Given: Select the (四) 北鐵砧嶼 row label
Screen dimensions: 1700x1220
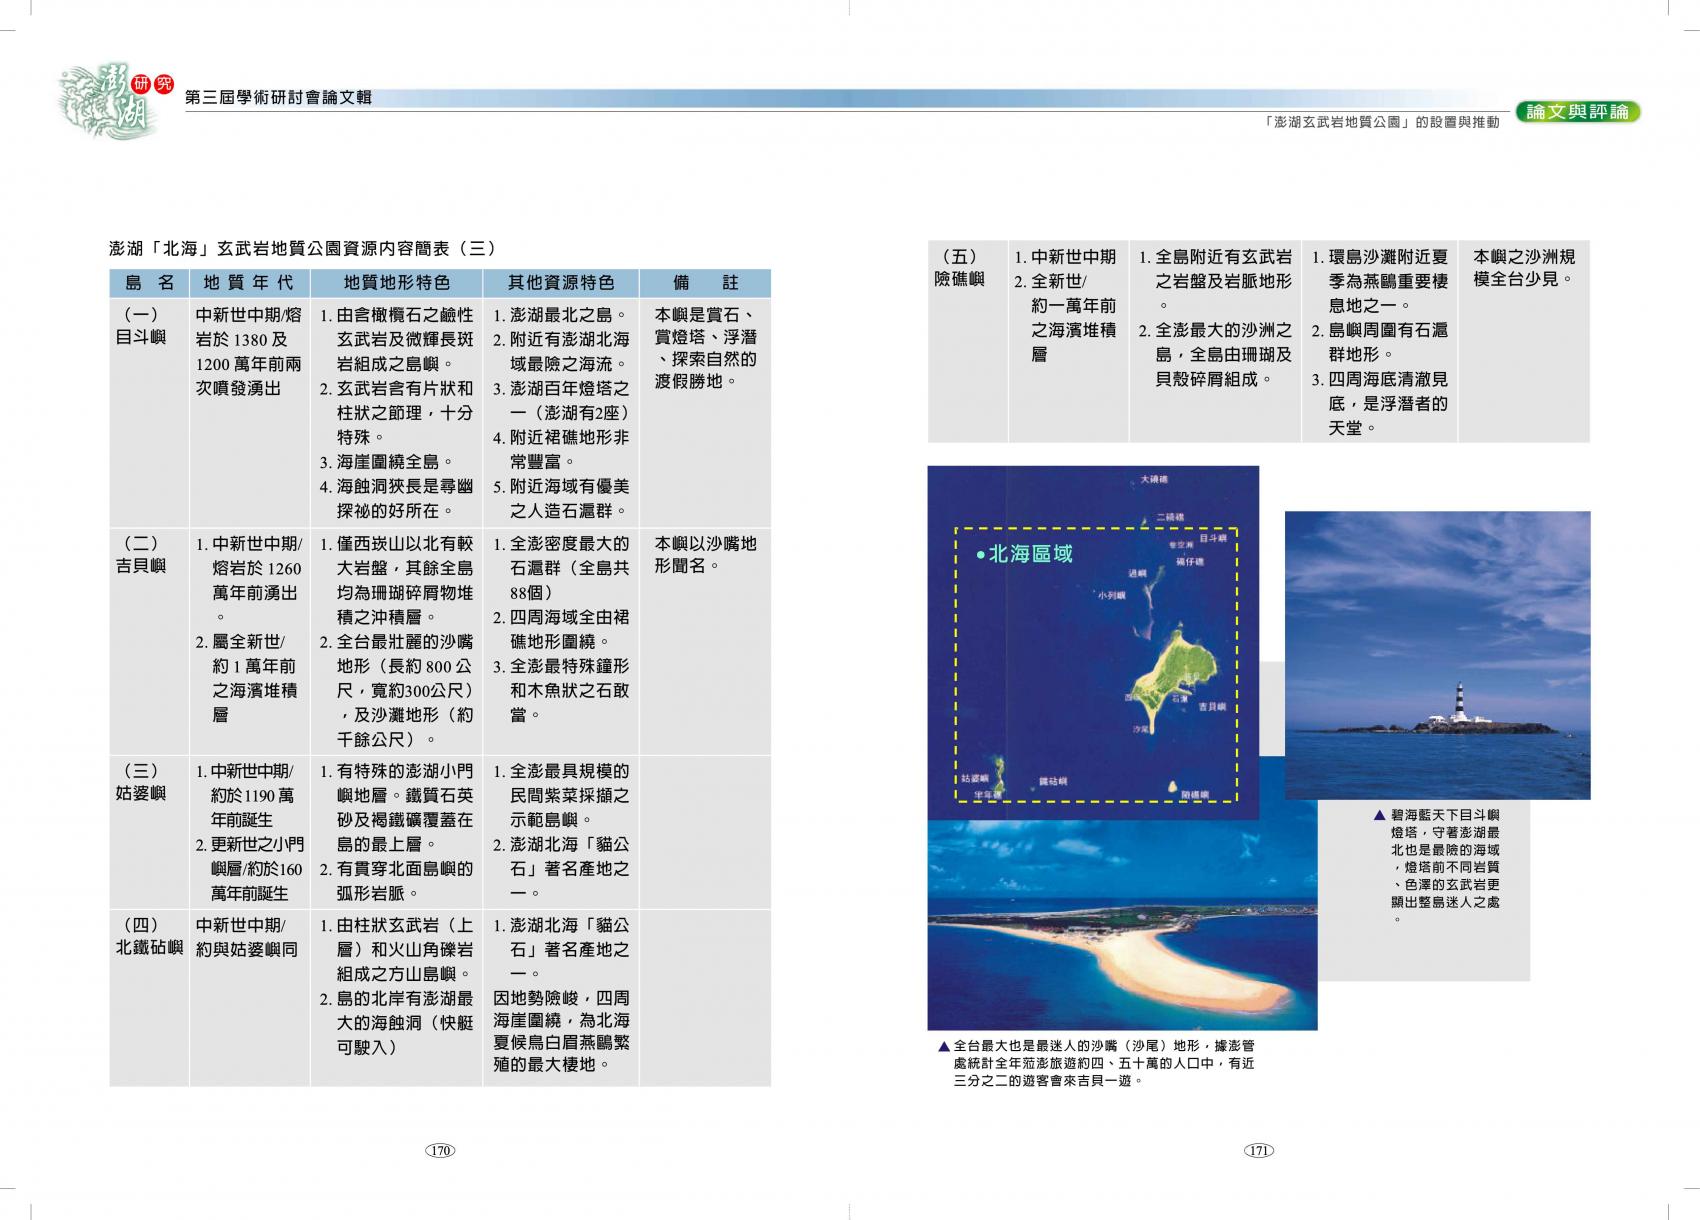Looking at the screenshot, I should (148, 936).
